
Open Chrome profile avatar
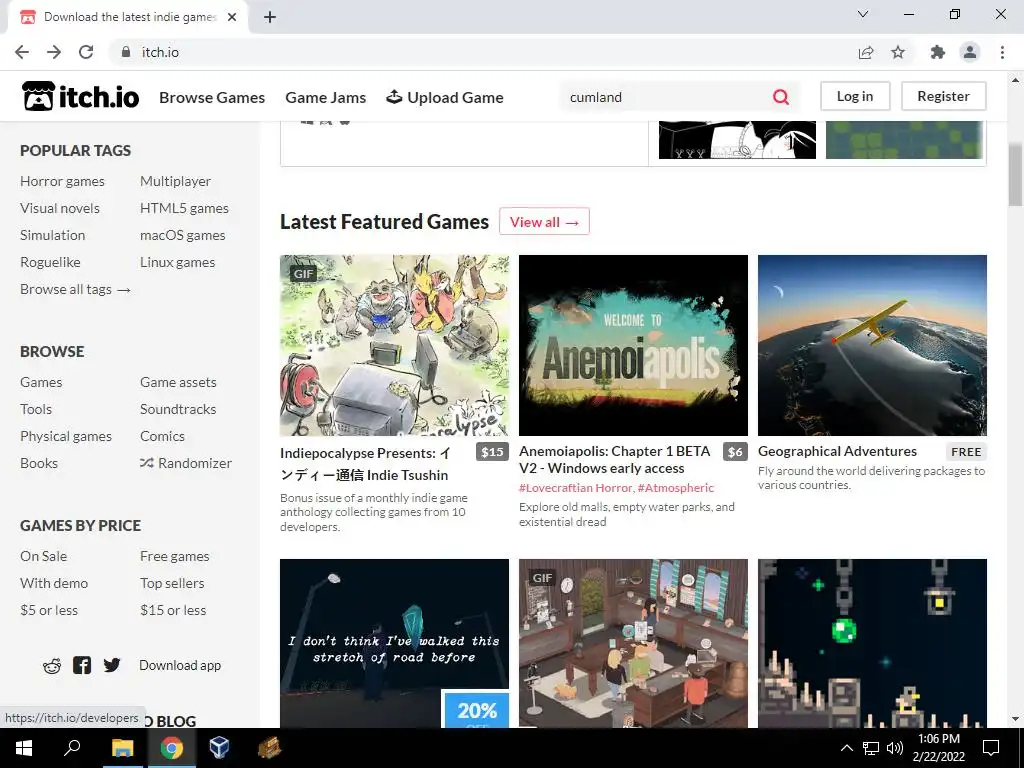[970, 52]
